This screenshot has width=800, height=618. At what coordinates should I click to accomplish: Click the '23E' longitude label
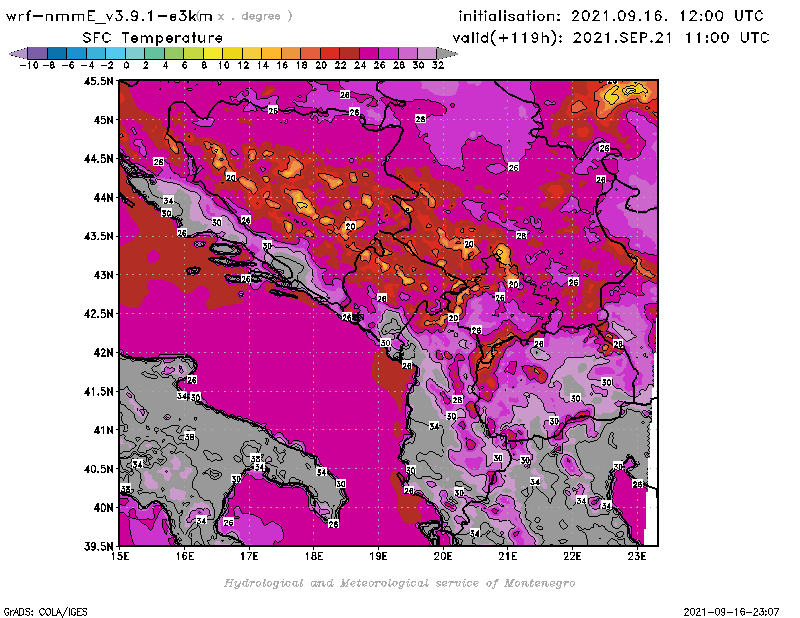(x=637, y=556)
